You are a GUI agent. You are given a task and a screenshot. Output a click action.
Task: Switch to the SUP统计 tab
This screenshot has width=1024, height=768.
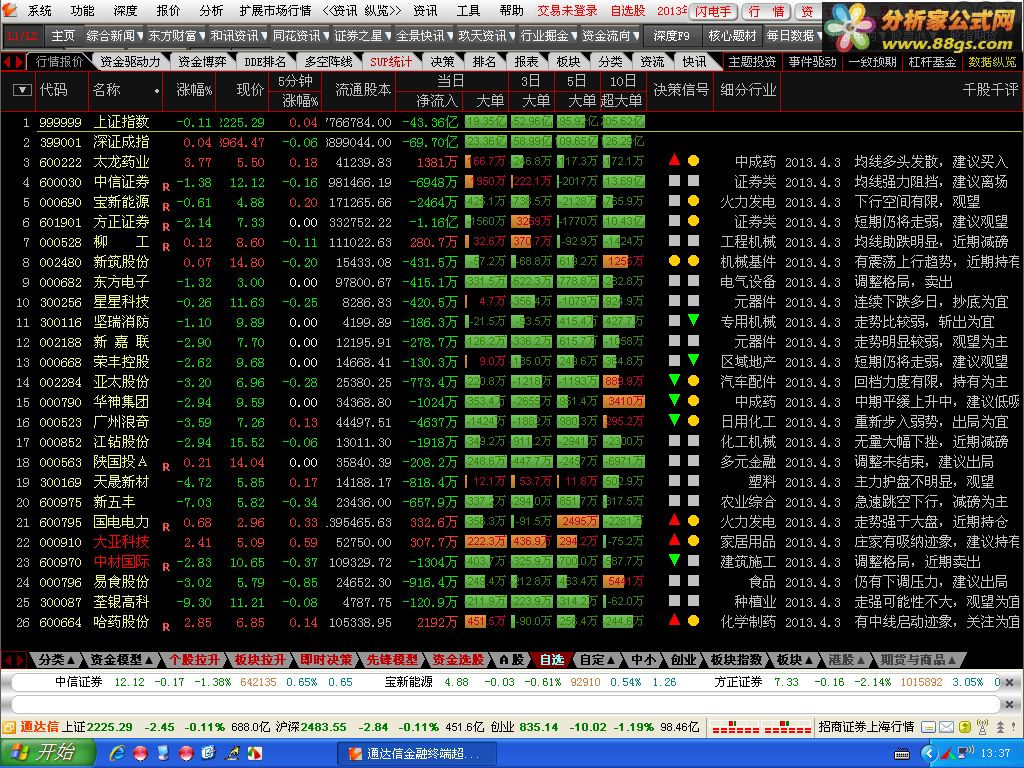click(x=391, y=61)
